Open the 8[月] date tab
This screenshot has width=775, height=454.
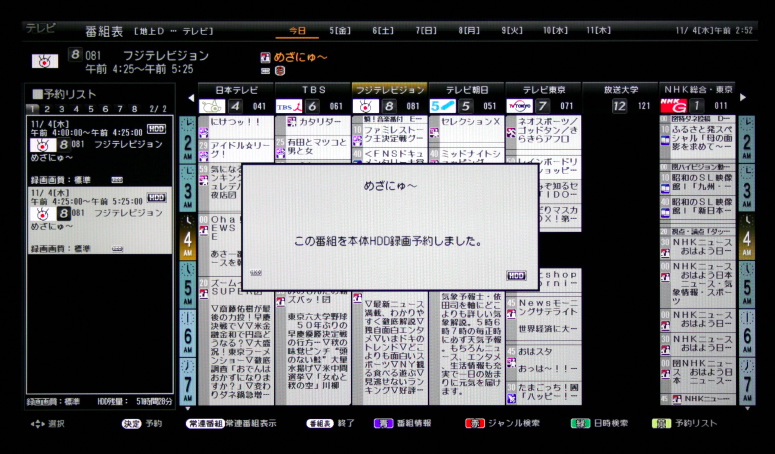[x=469, y=31]
